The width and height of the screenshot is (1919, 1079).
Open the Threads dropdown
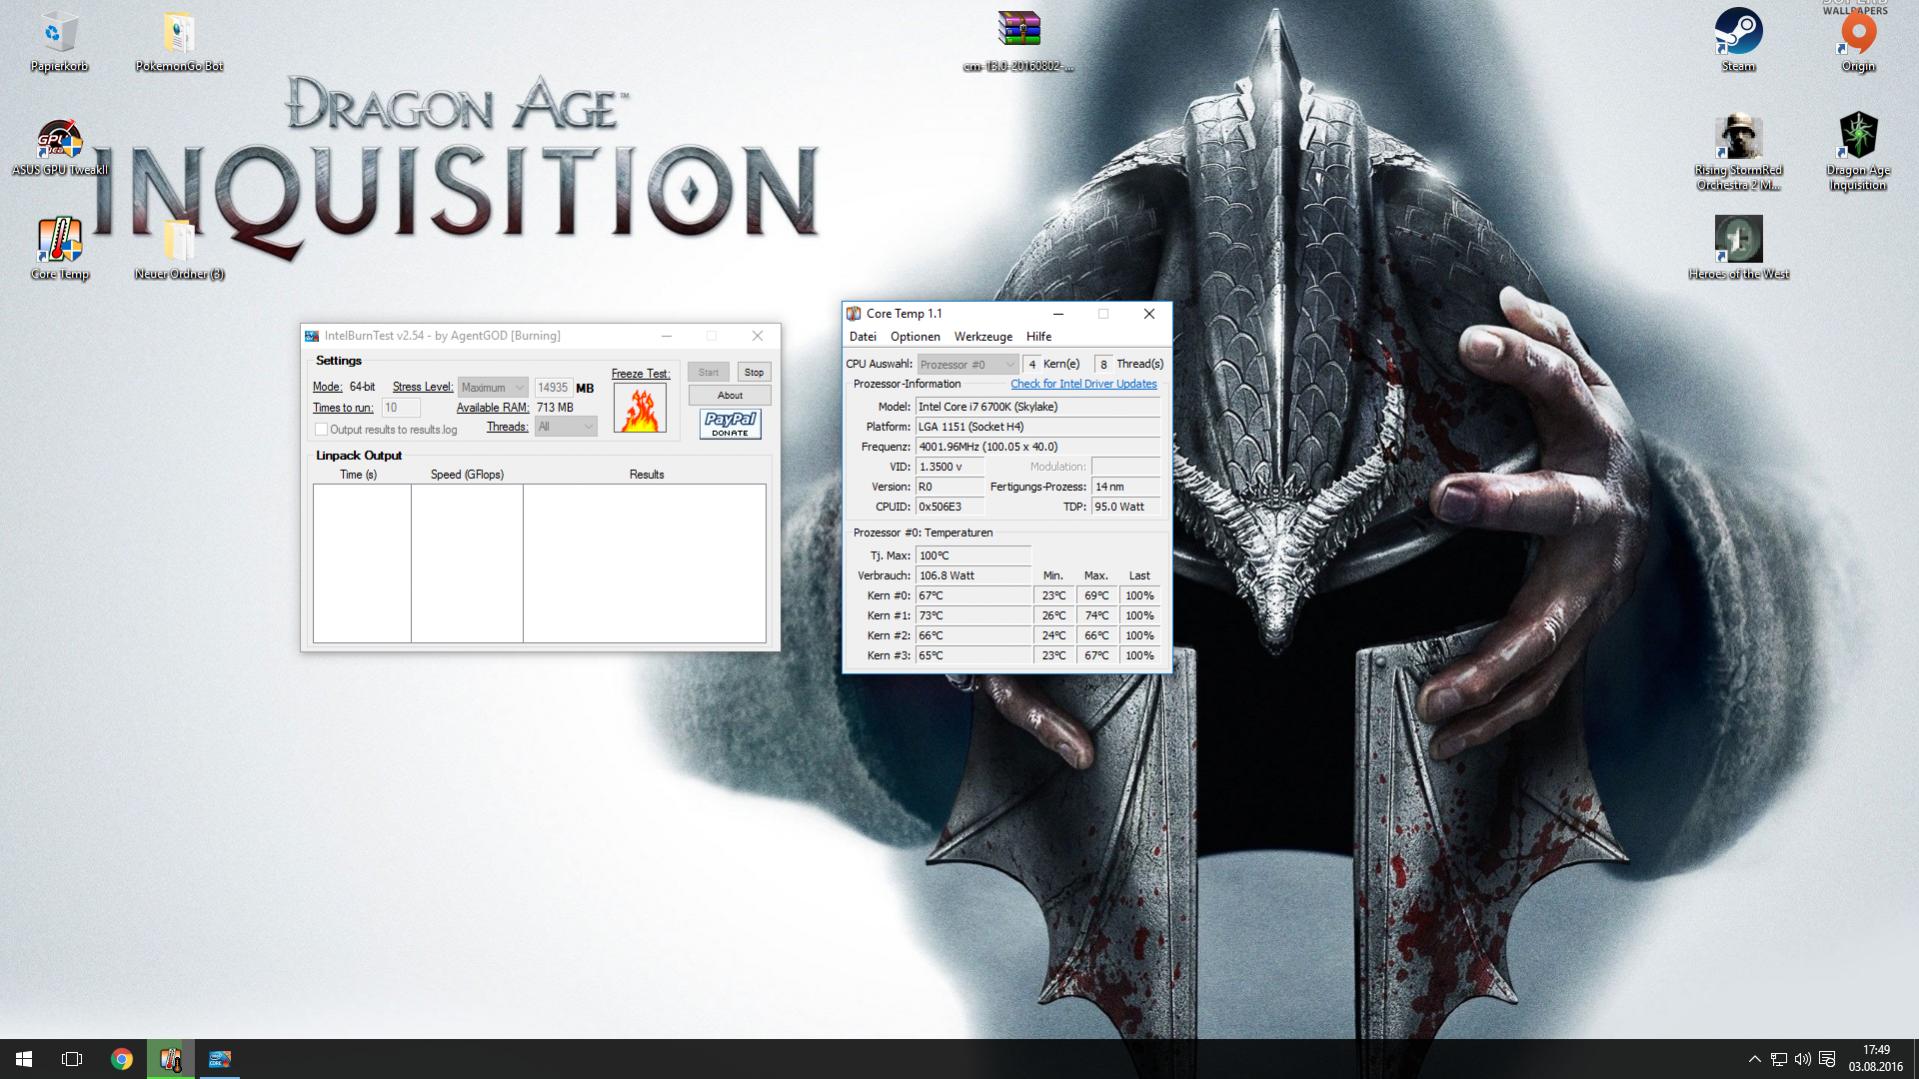click(566, 427)
